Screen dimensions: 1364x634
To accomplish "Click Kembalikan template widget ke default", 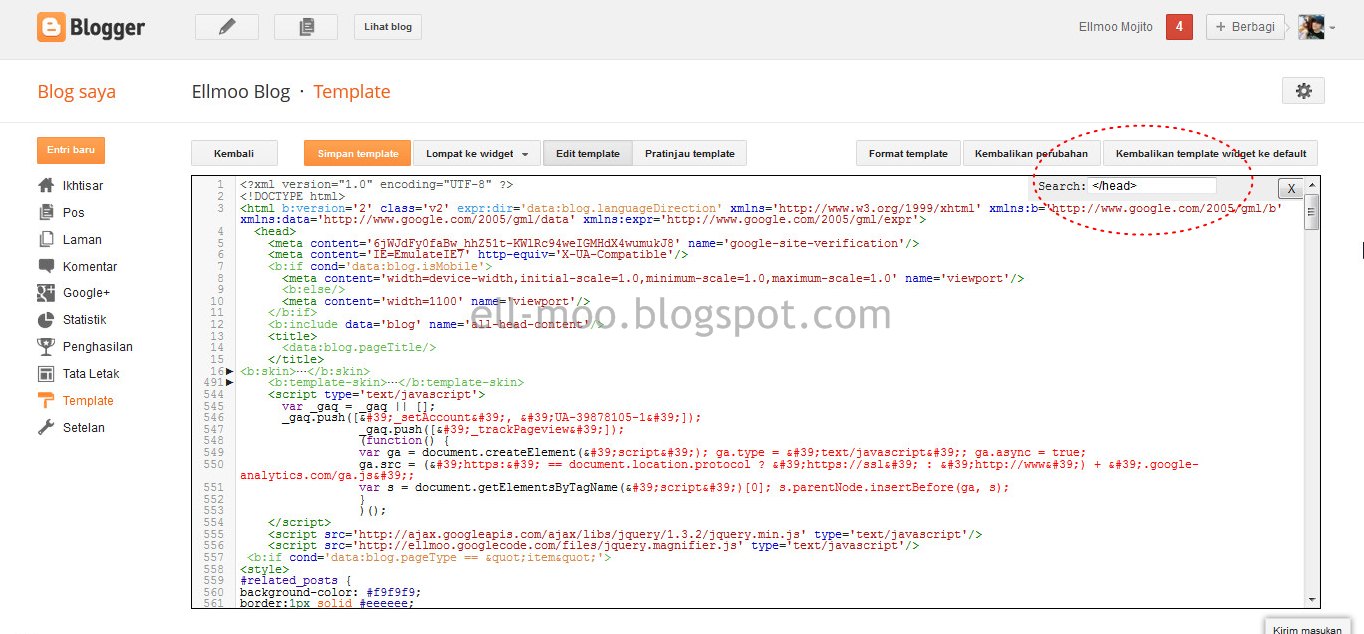I will (x=1211, y=153).
